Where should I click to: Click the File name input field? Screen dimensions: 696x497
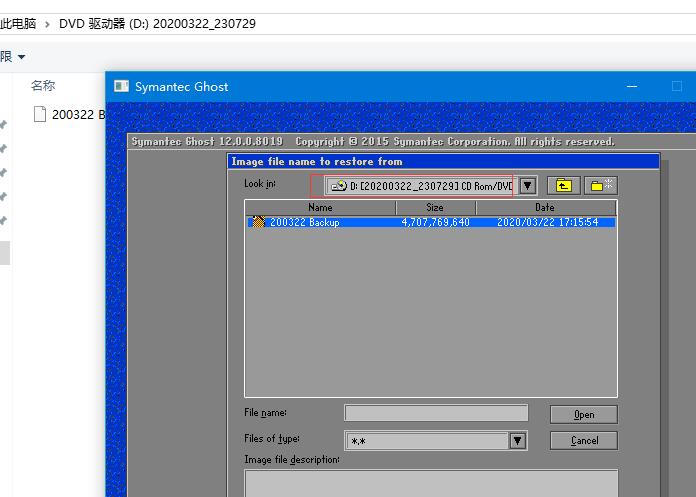[x=436, y=412]
